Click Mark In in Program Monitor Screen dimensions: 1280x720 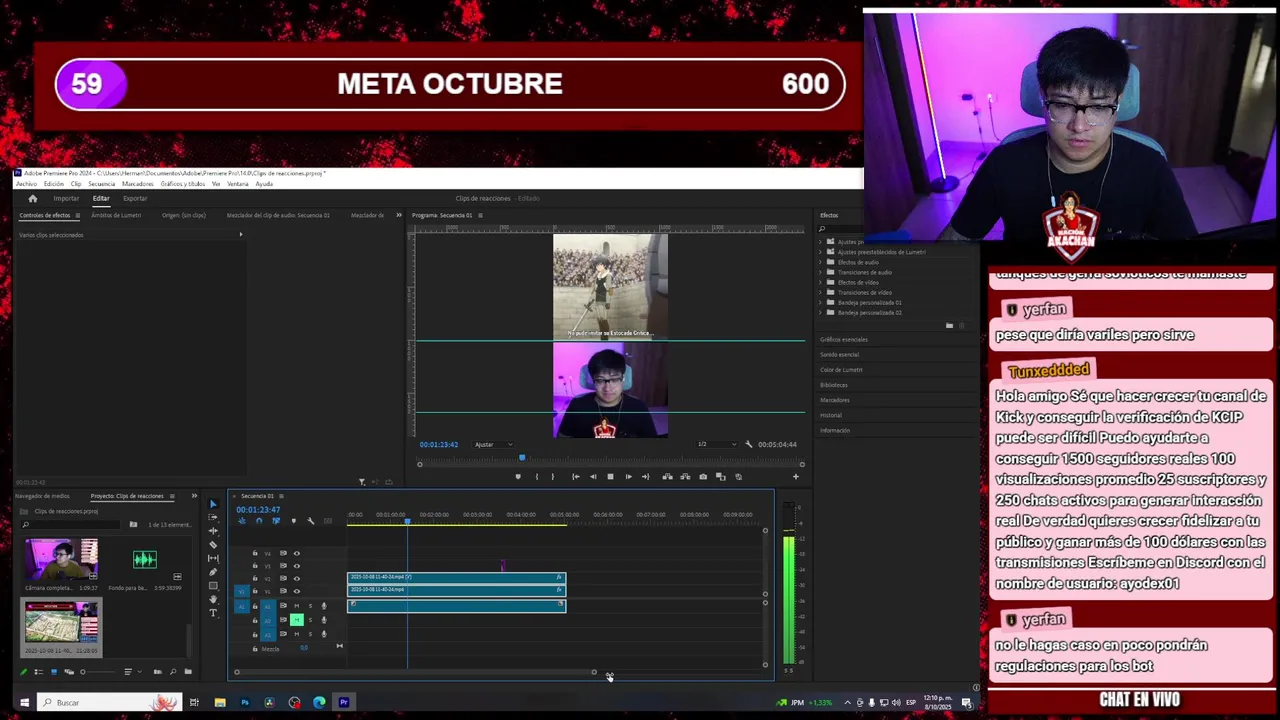(537, 477)
